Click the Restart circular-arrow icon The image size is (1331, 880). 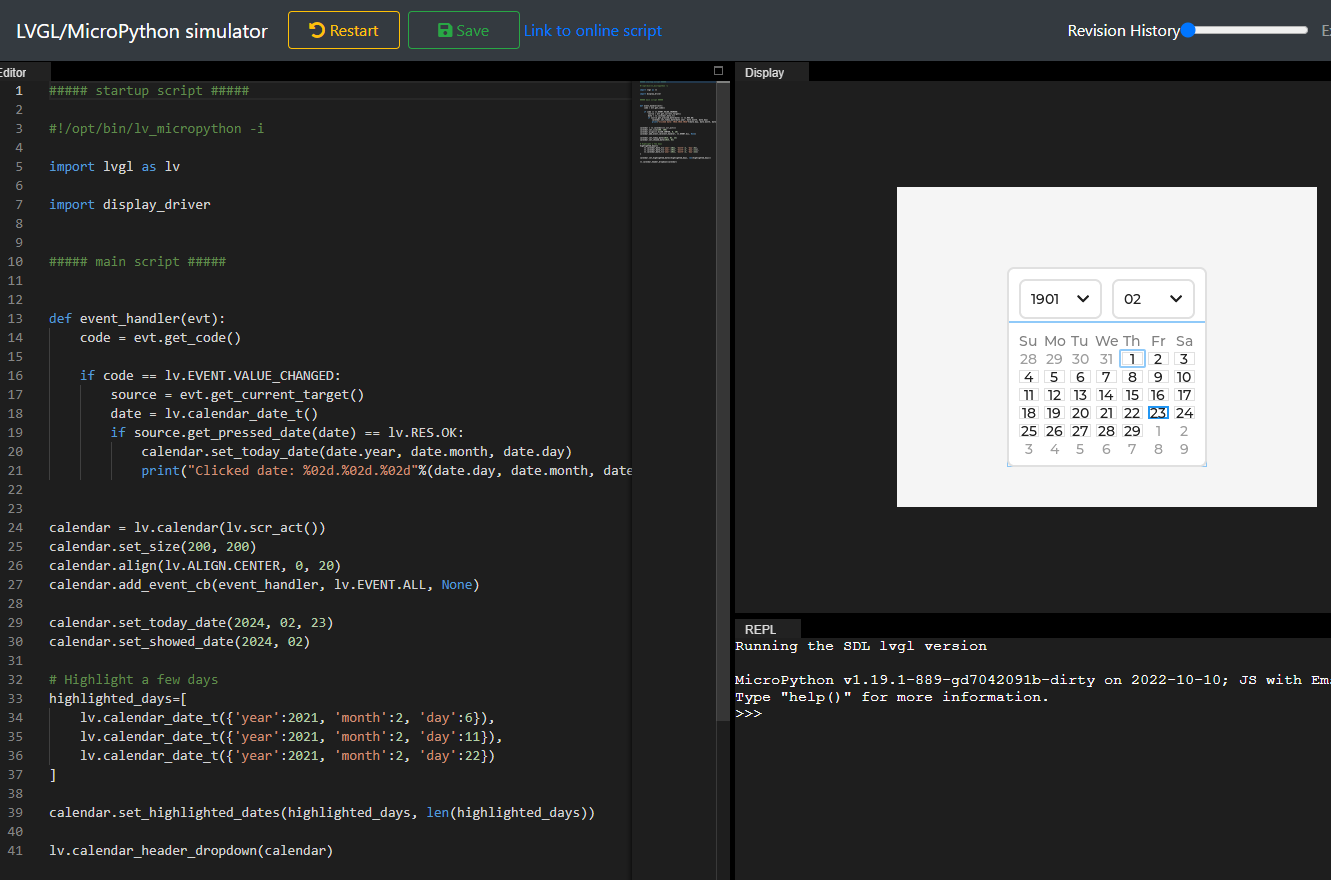pyautogui.click(x=315, y=30)
